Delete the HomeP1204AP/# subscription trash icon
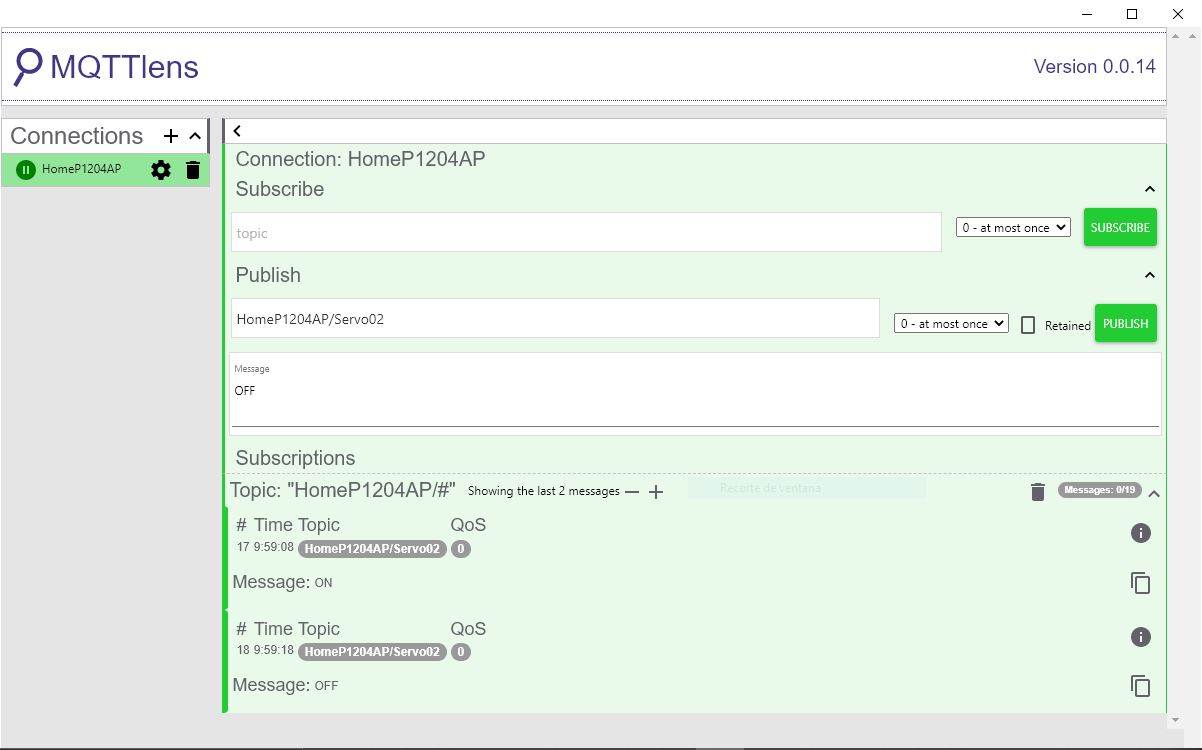Screen dimensions: 1202x750 (x=1038, y=491)
